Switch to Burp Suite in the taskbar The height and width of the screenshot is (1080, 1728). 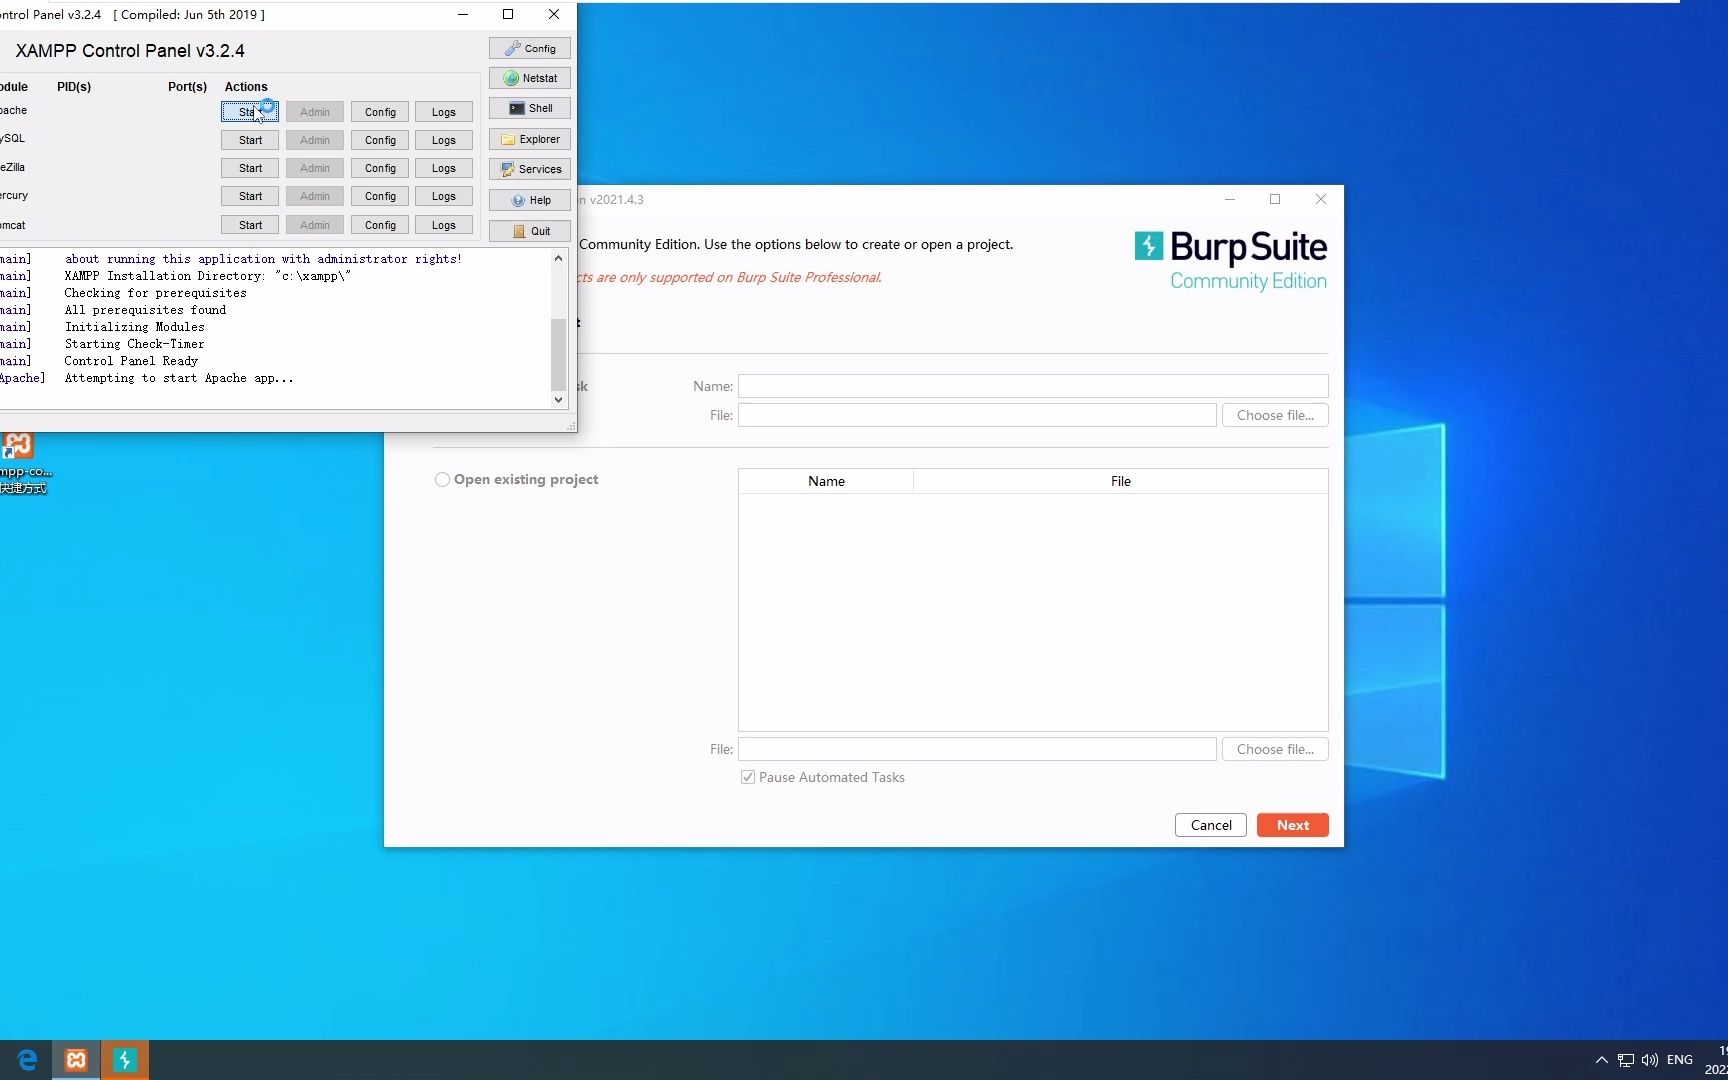click(x=125, y=1060)
